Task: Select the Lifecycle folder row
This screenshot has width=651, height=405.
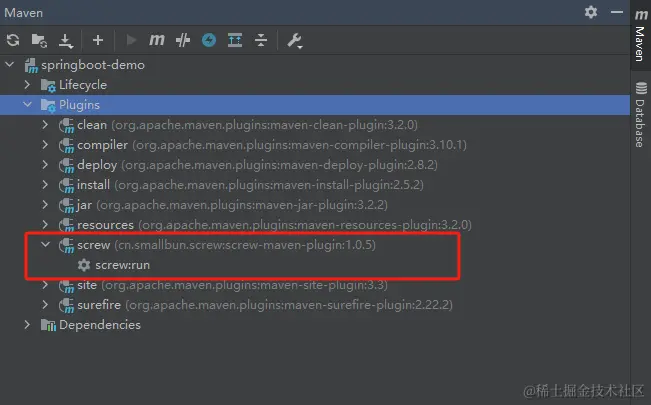Action: 315,84
